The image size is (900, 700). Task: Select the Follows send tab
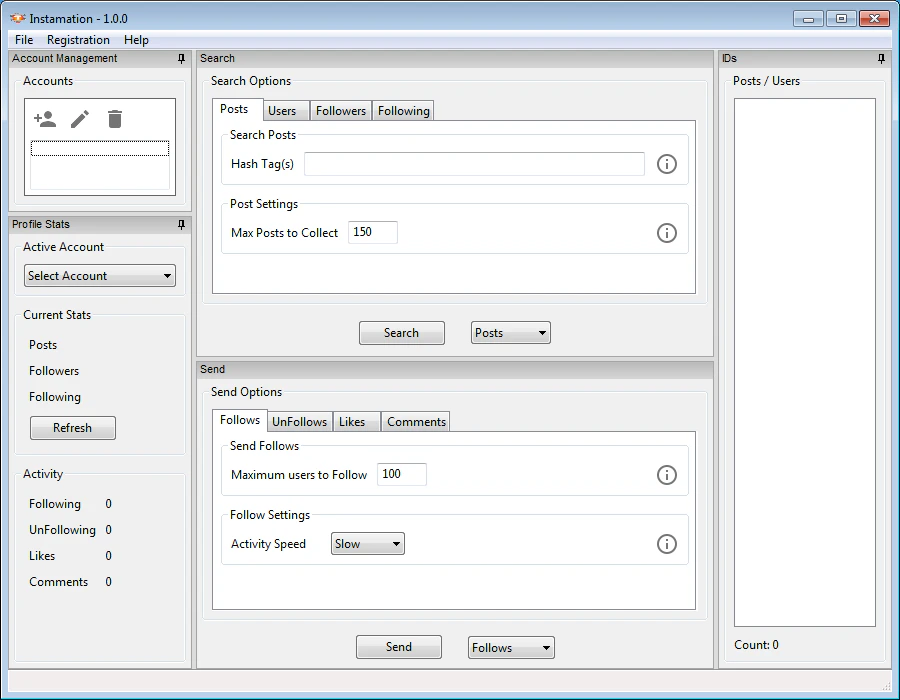pyautogui.click(x=240, y=420)
